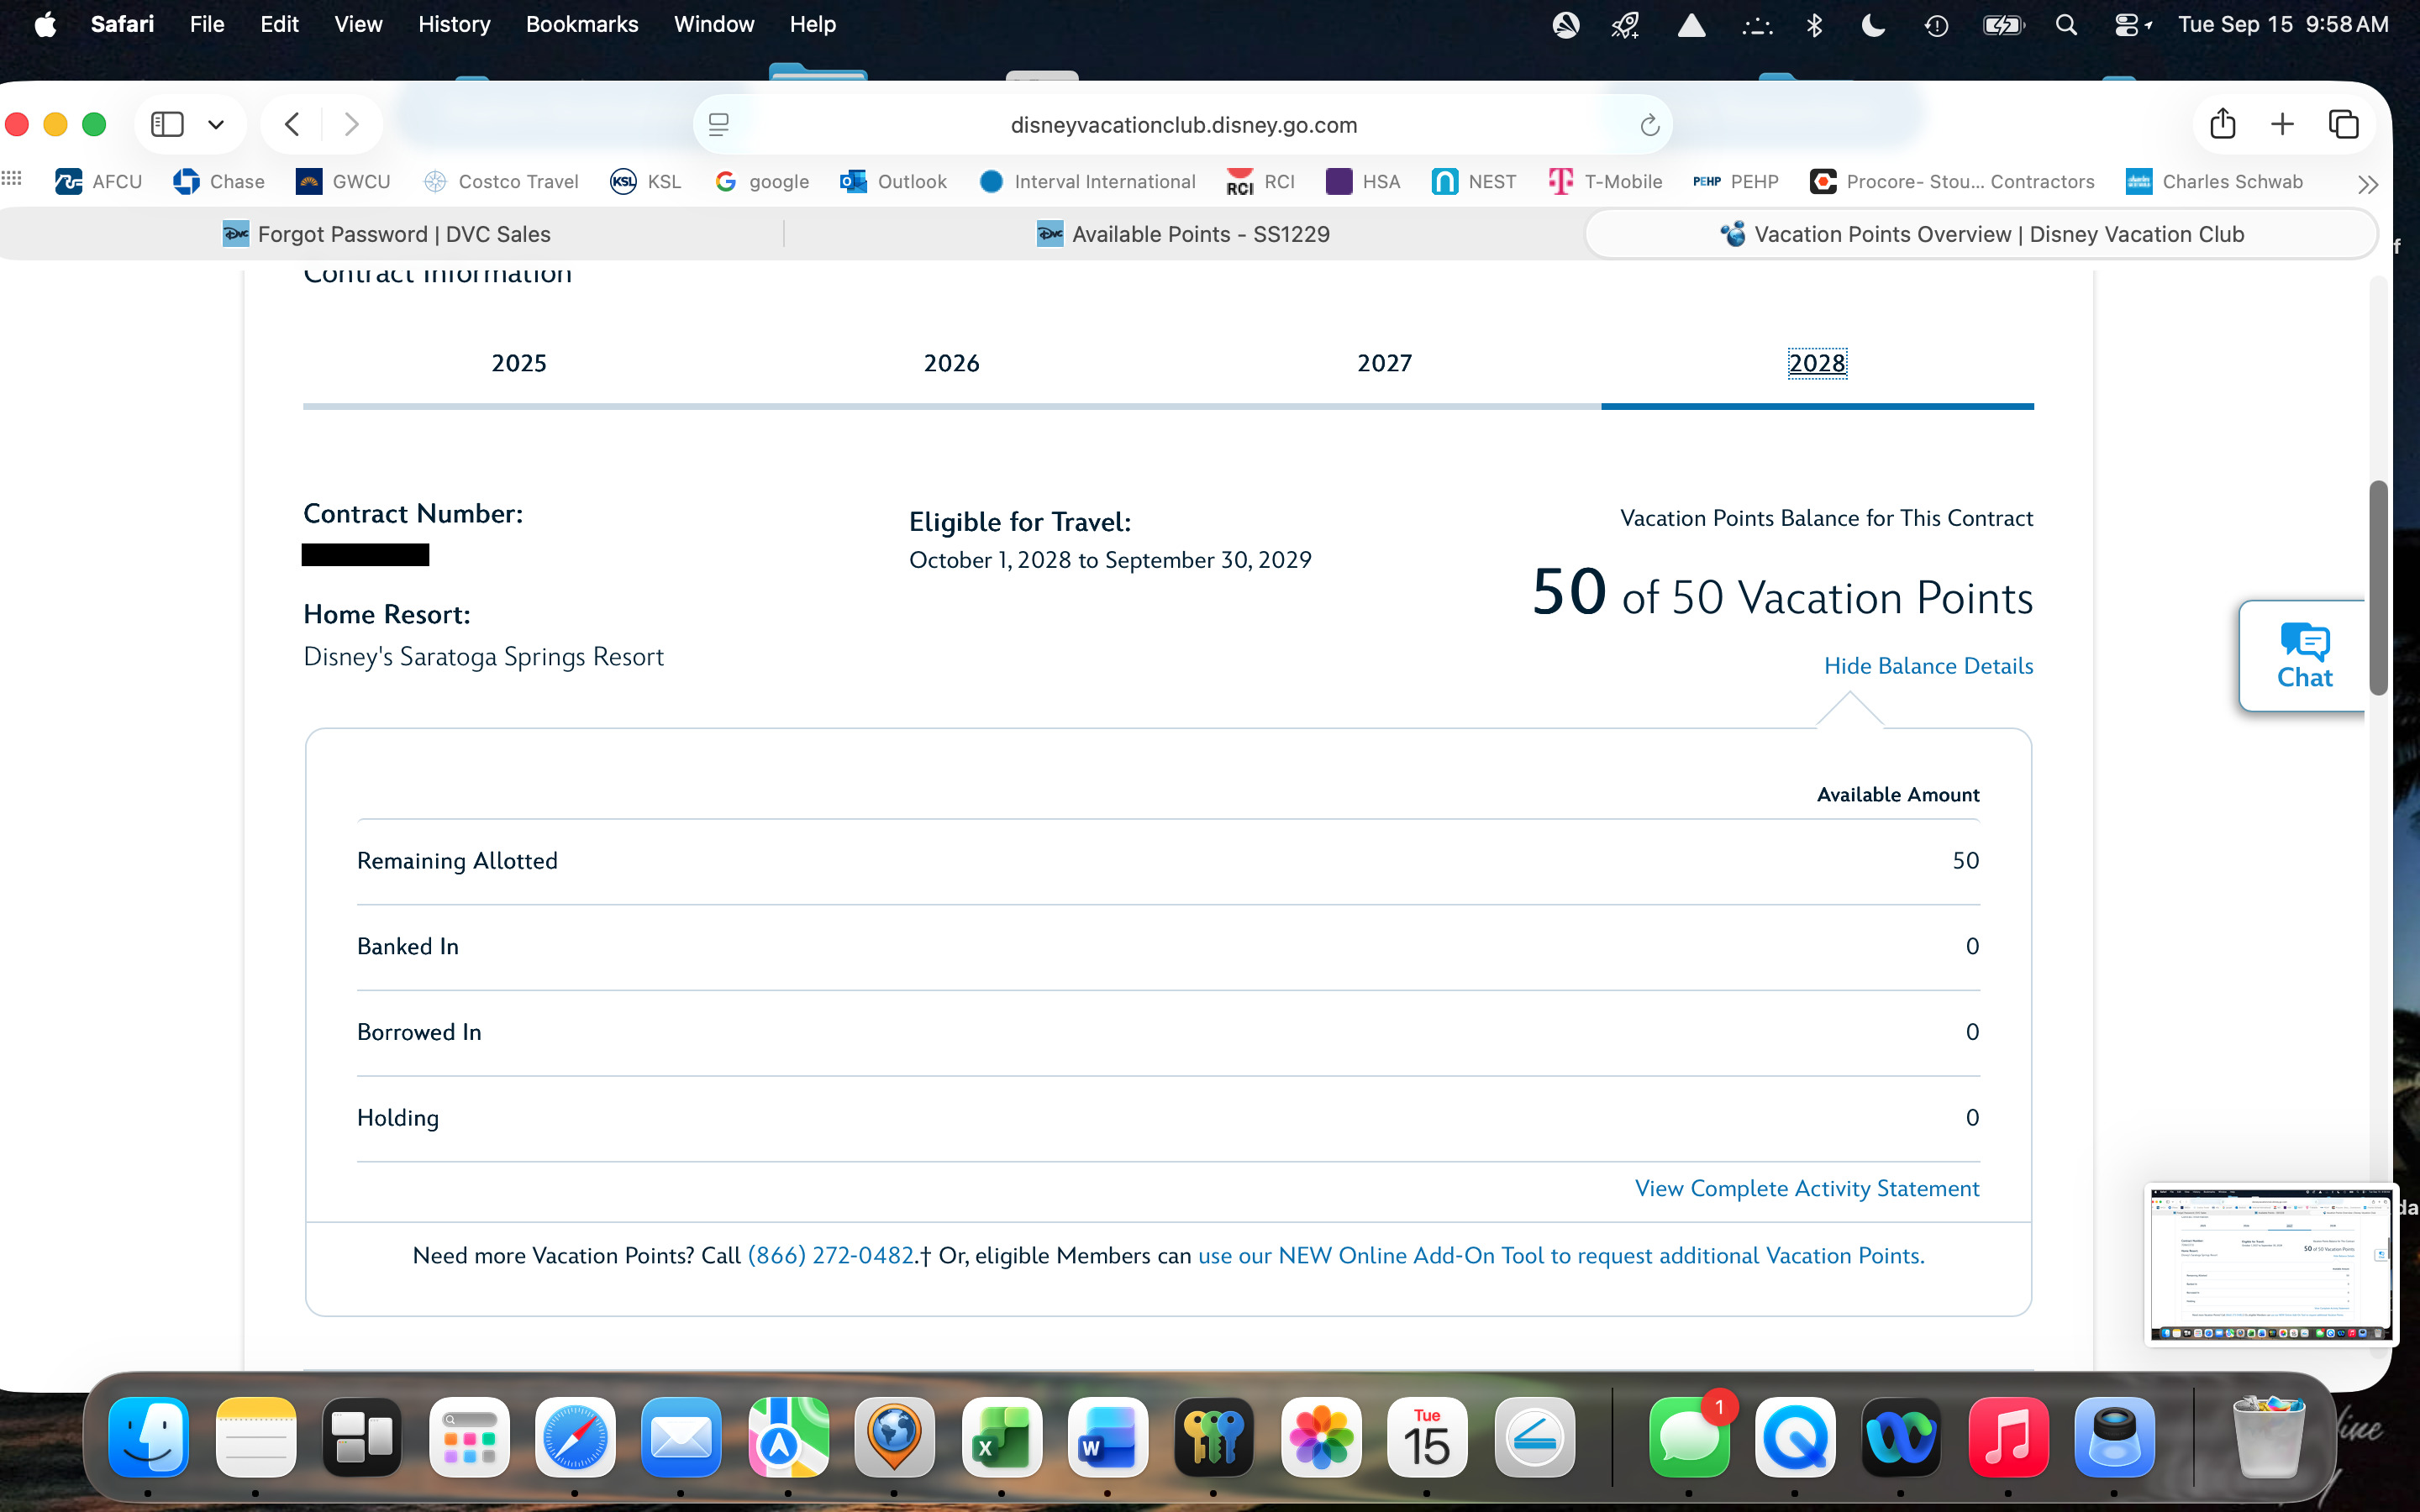Select the 2027 use year tab
Viewport: 2420px width, 1512px height.
pyautogui.click(x=1385, y=363)
